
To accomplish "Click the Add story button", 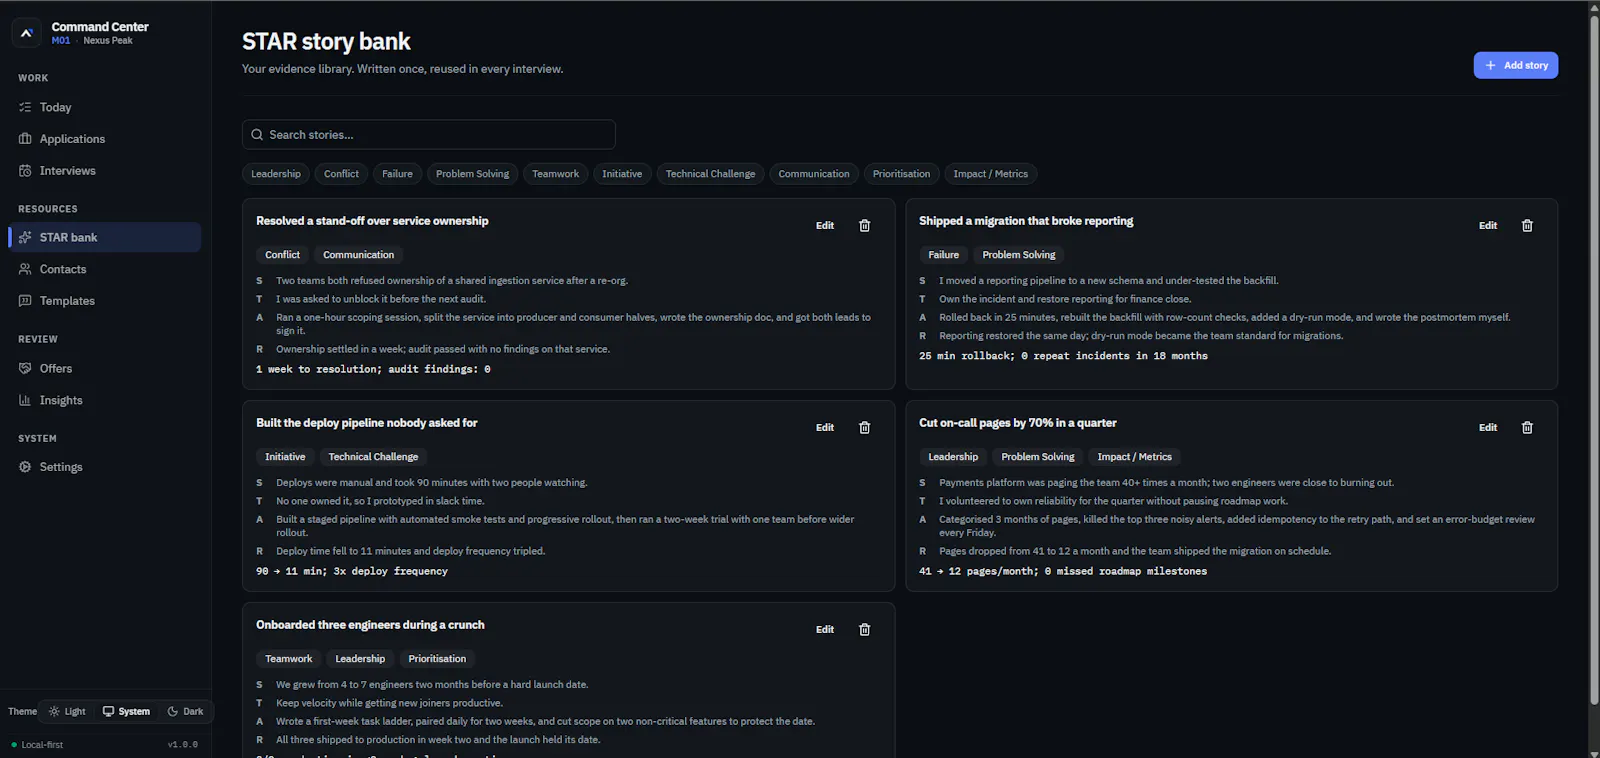I will [x=1516, y=65].
